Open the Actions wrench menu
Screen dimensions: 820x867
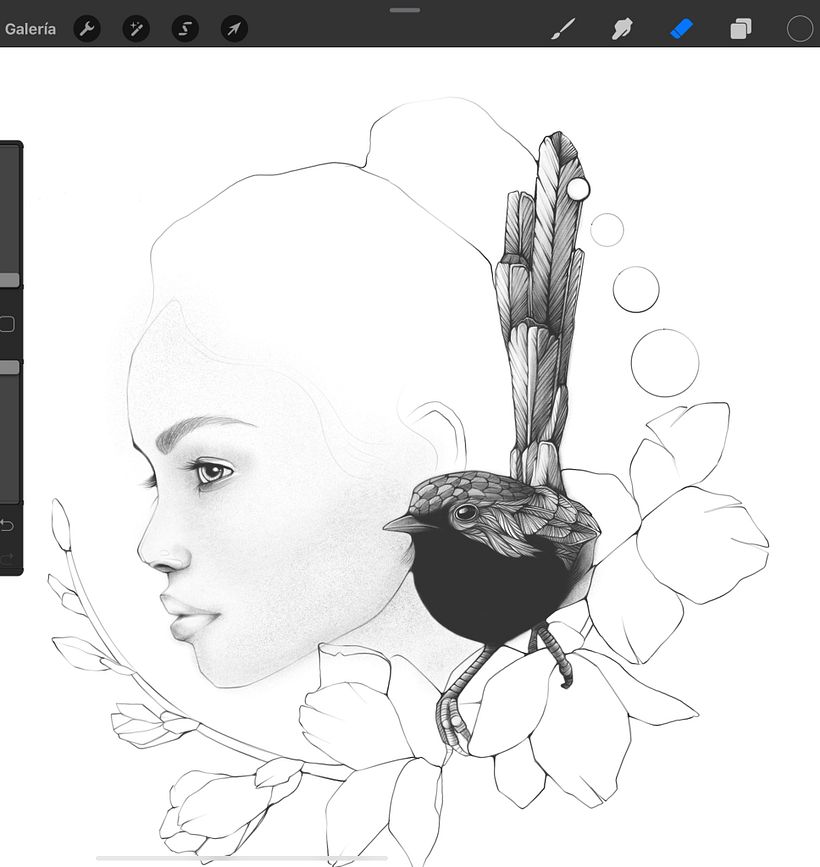(x=87, y=29)
